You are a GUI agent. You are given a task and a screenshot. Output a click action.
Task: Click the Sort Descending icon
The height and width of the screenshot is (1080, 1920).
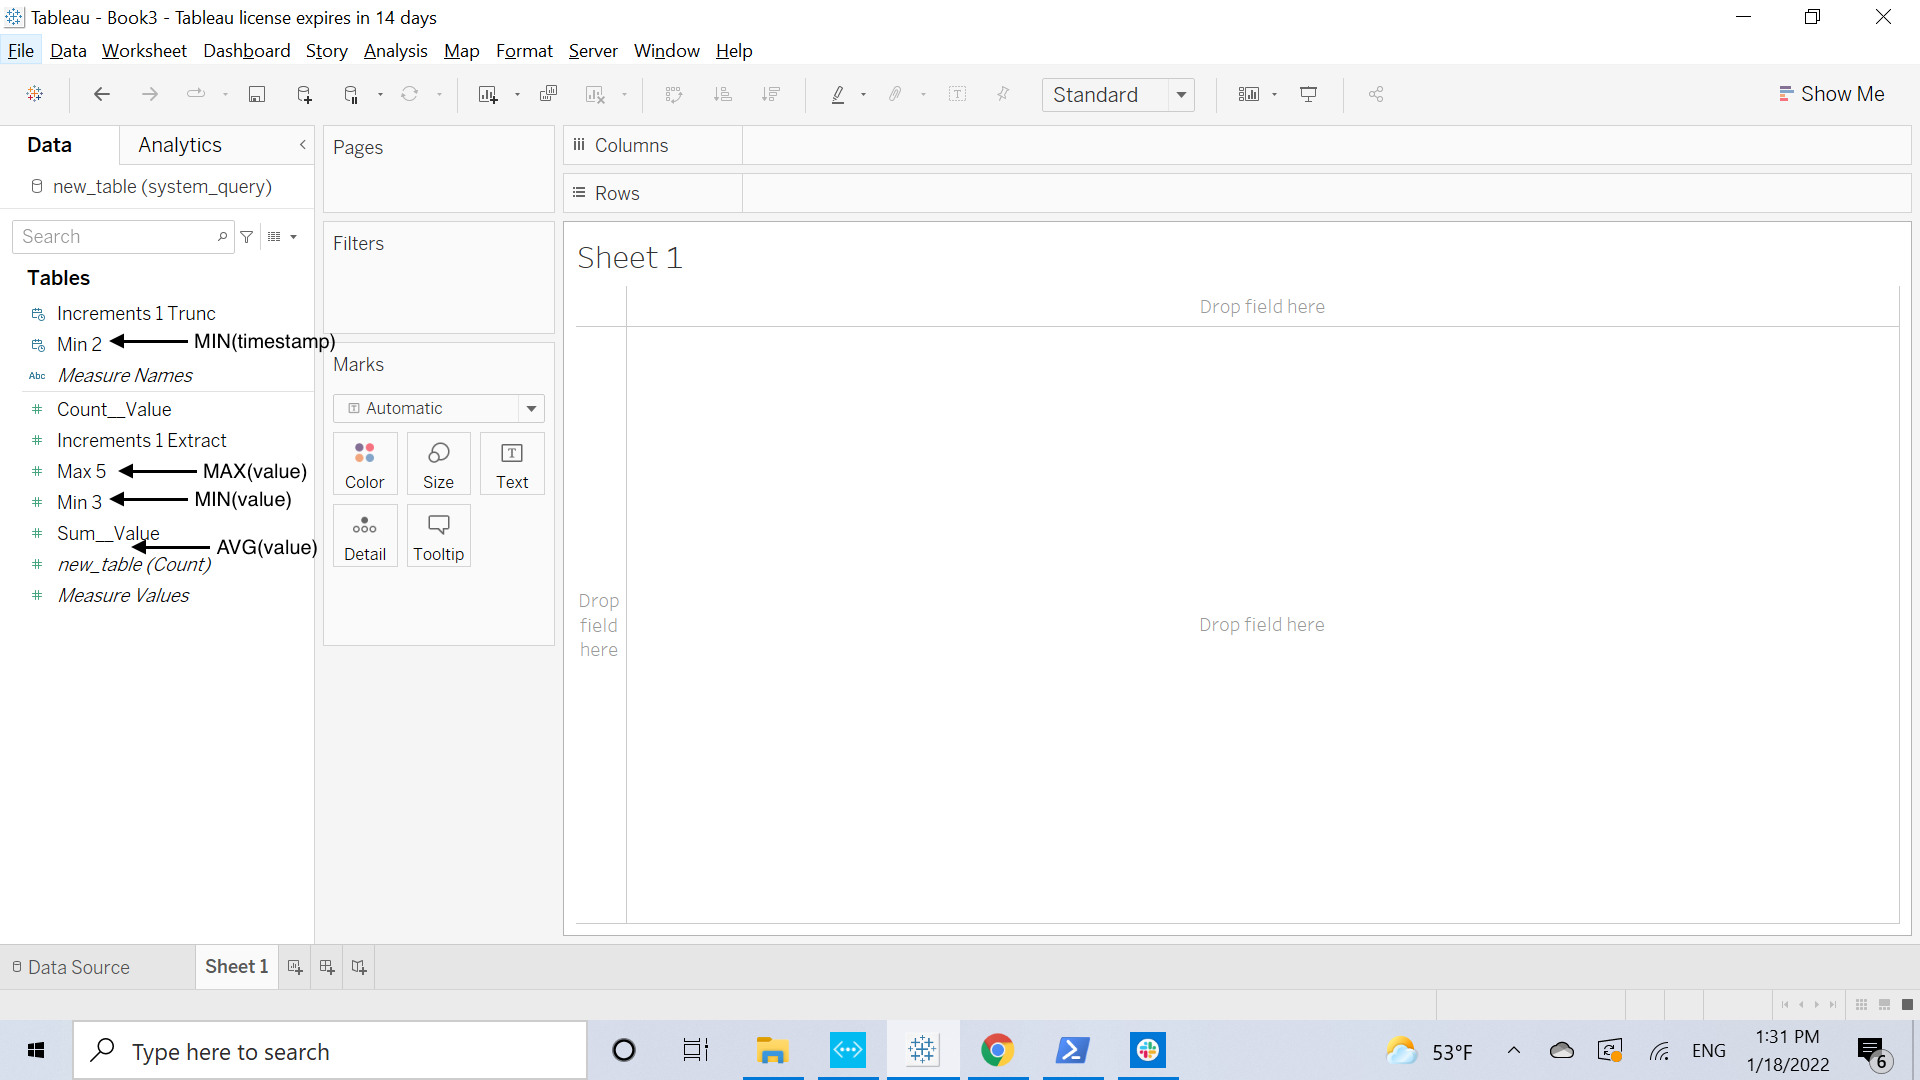click(771, 94)
